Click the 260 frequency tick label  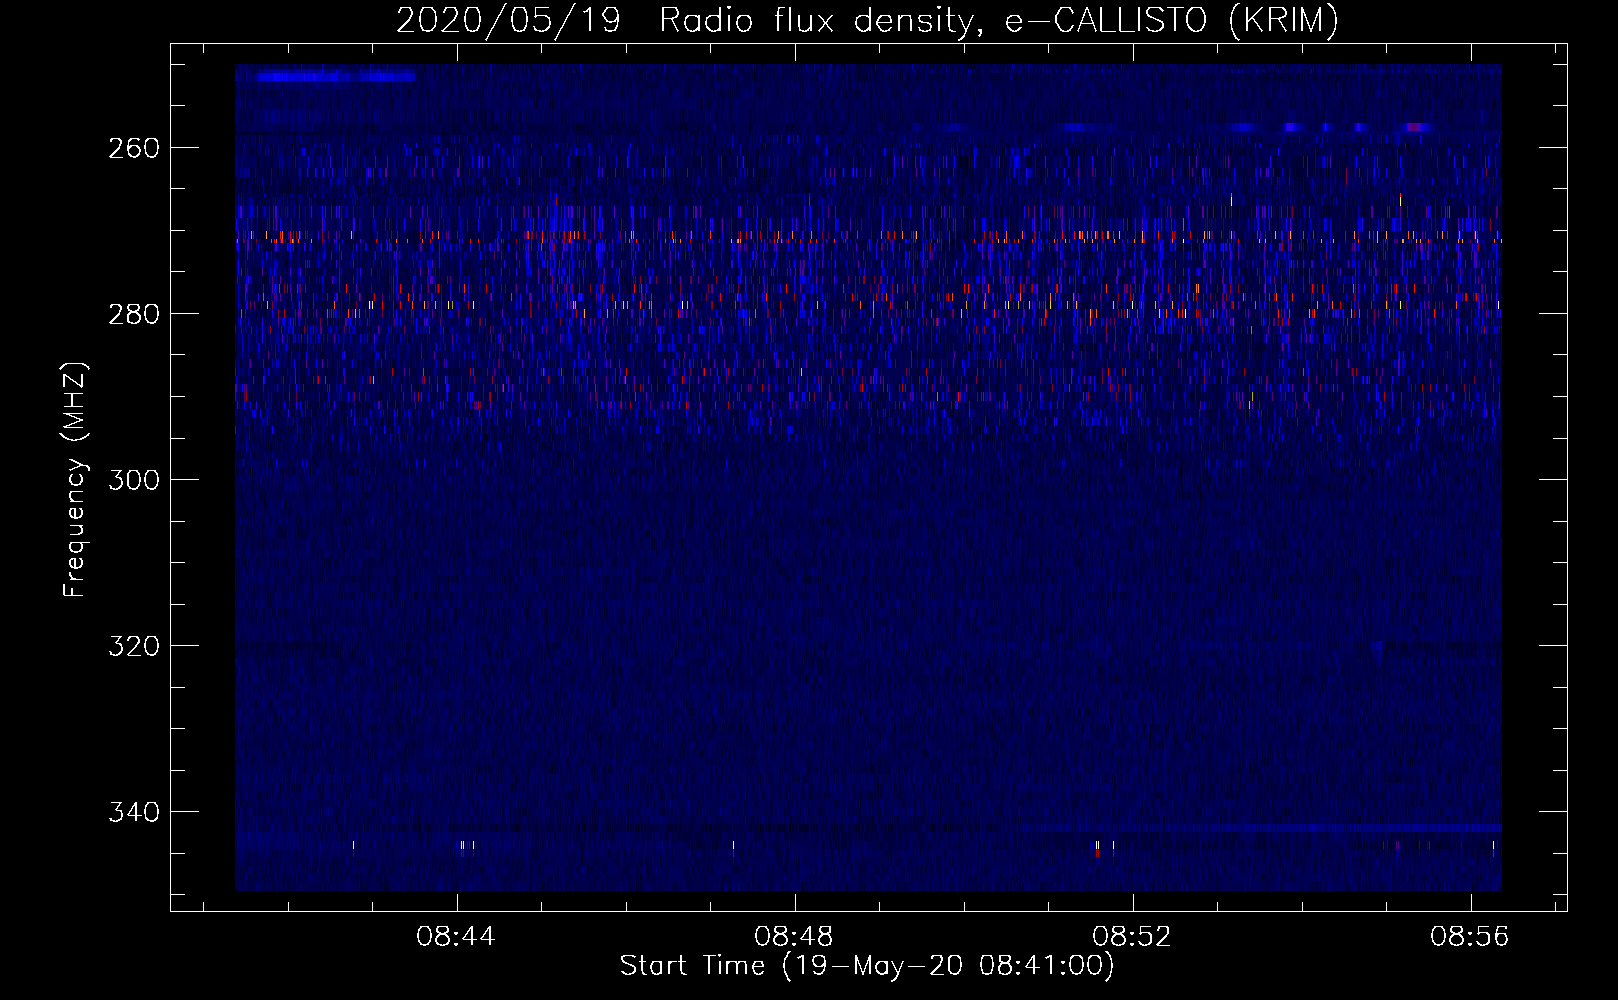pyautogui.click(x=134, y=148)
